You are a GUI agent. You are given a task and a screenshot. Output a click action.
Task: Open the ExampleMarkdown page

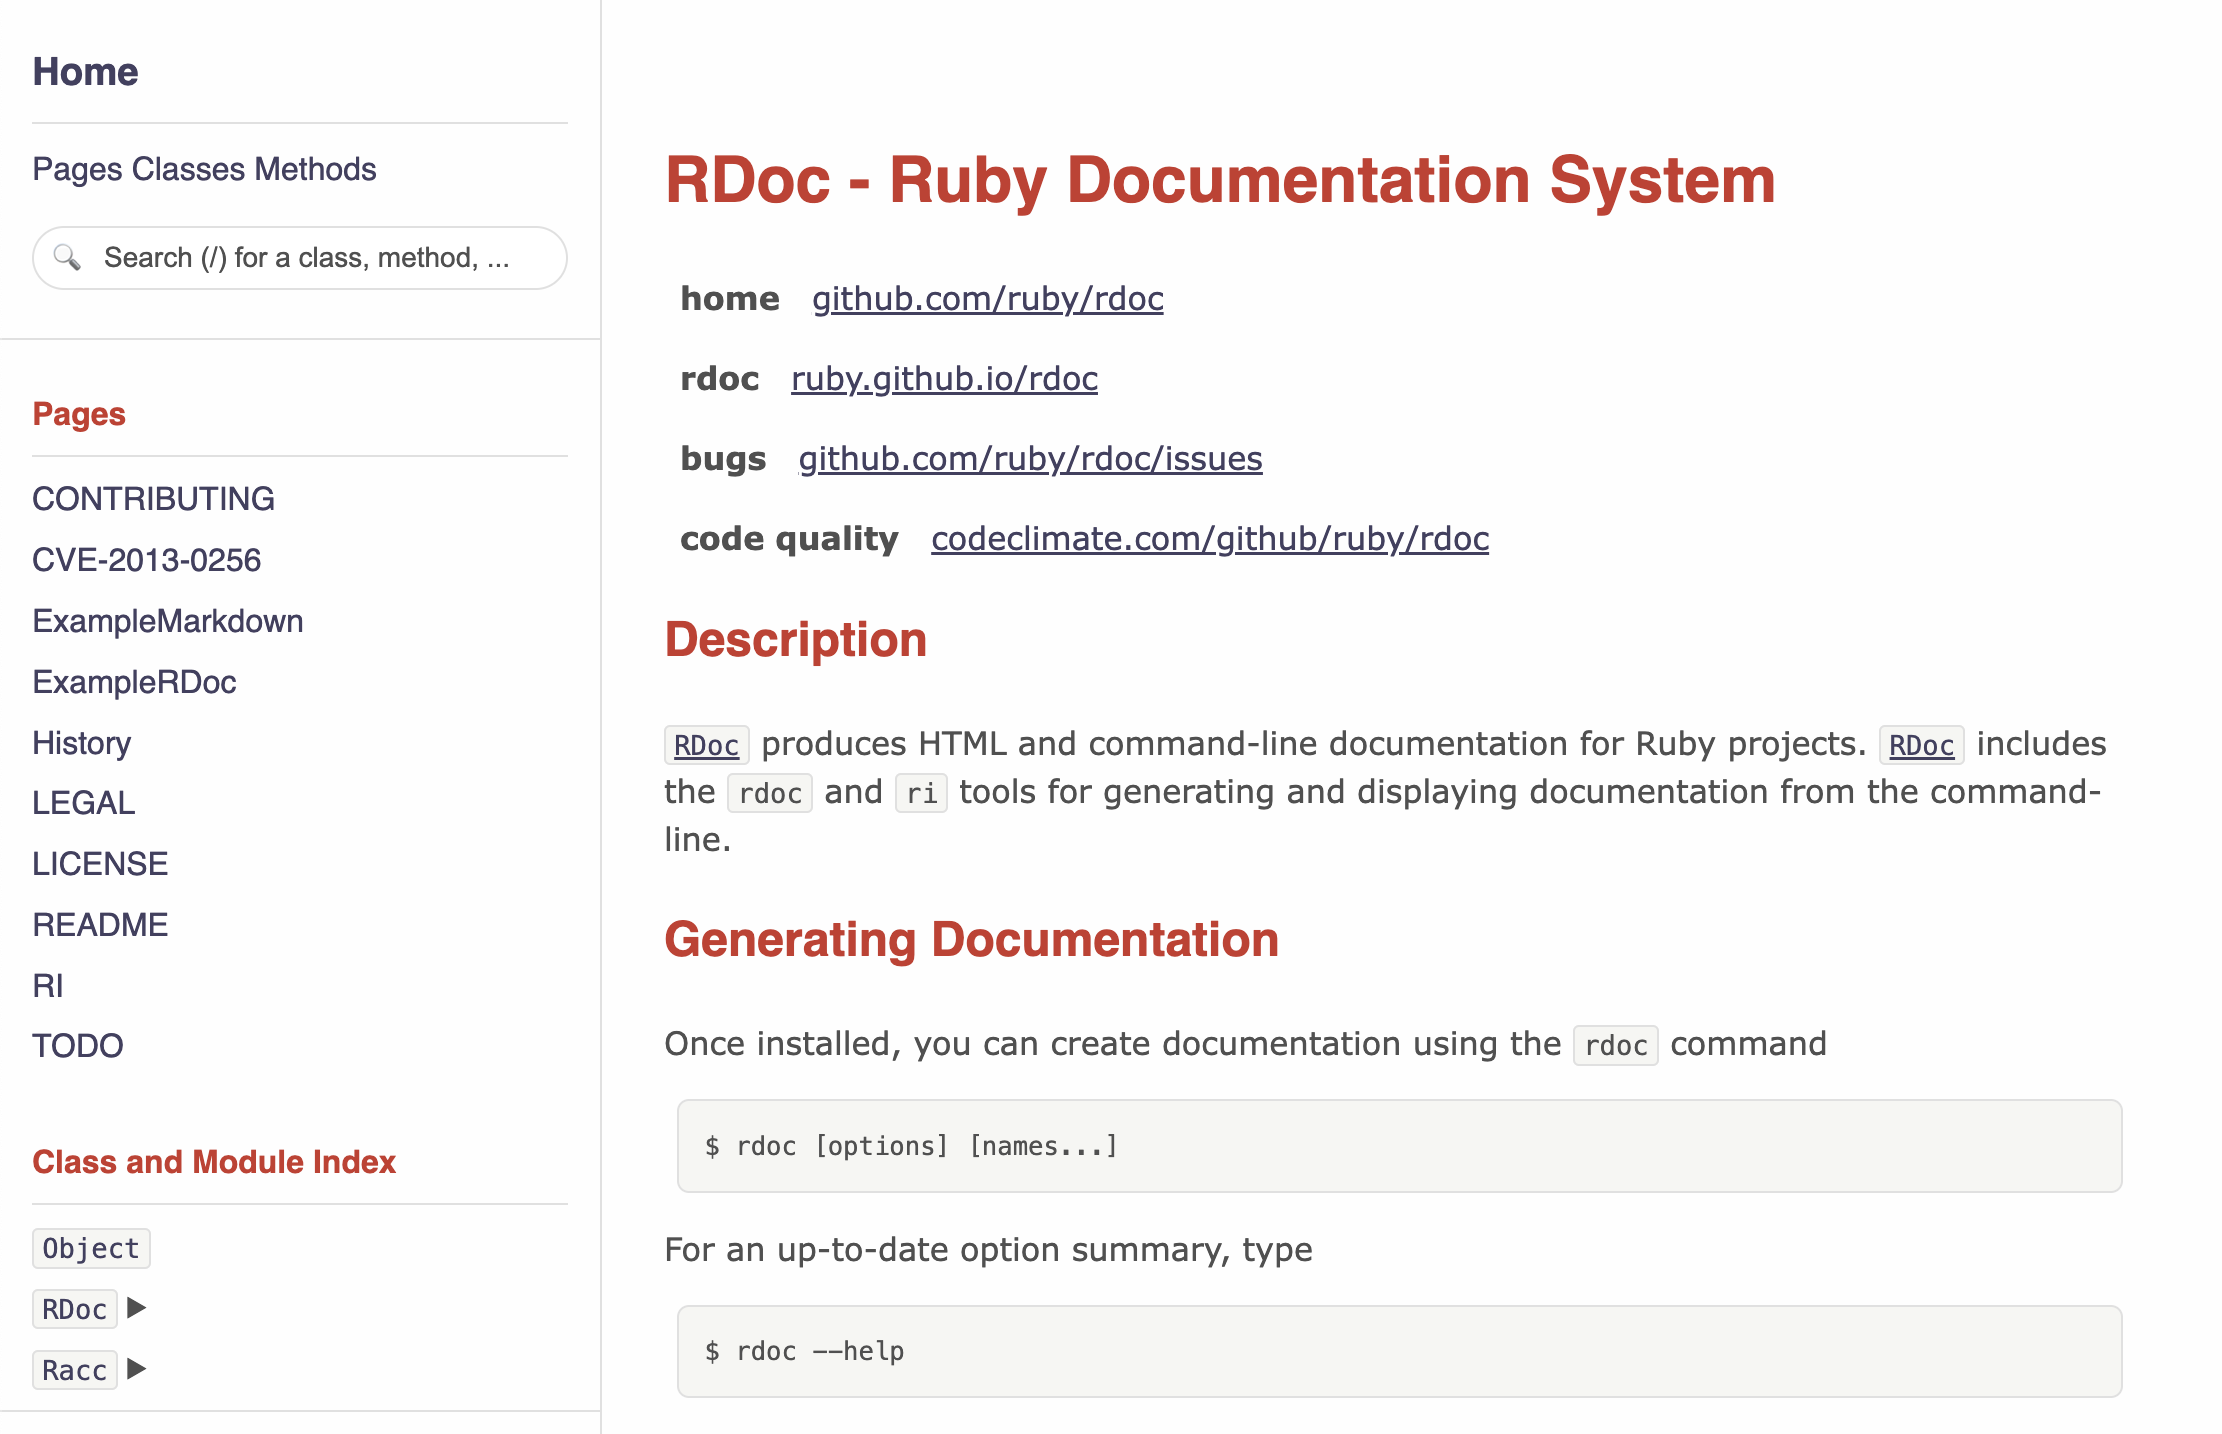pyautogui.click(x=168, y=621)
